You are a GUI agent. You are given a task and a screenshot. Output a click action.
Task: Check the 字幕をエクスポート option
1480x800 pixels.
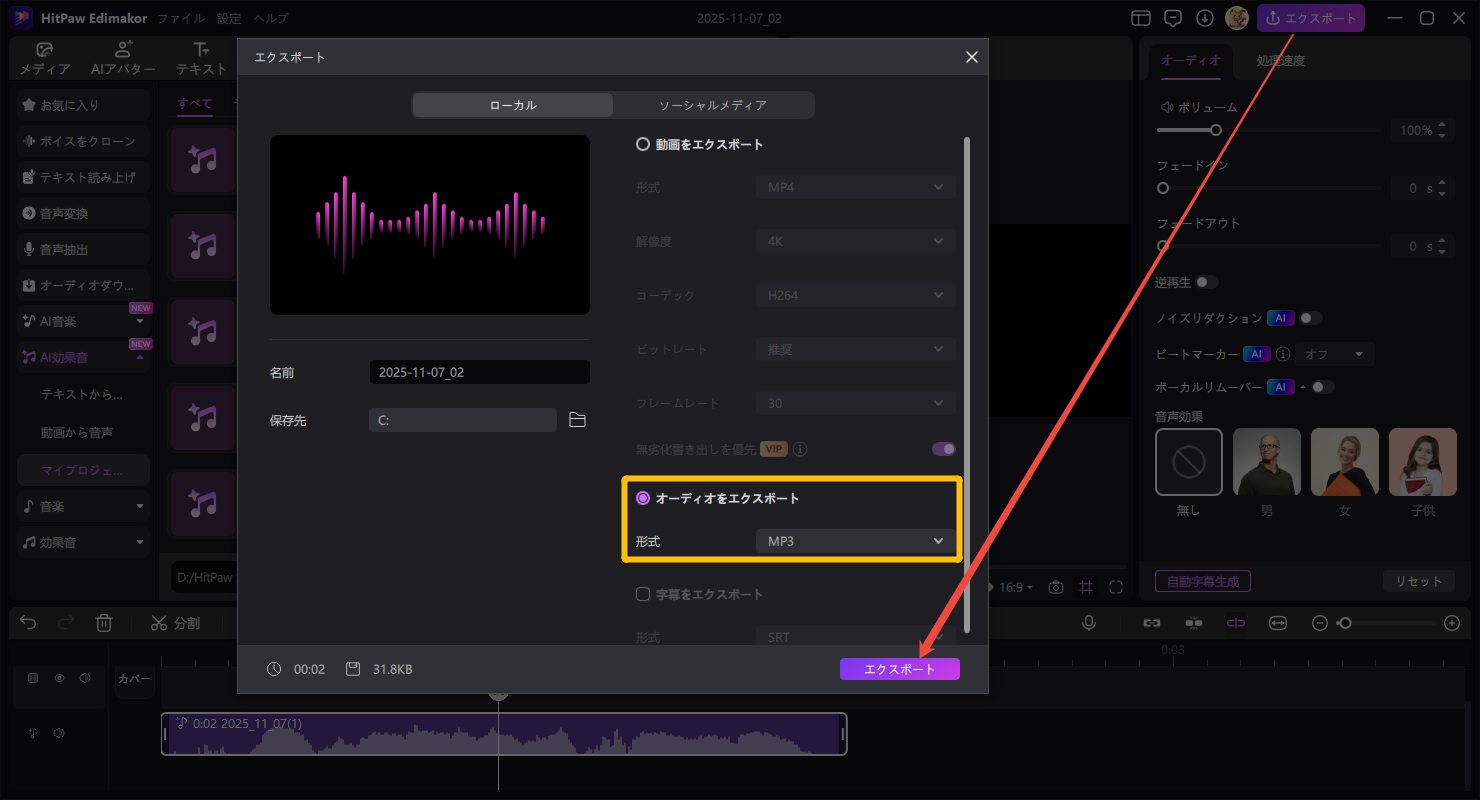coord(642,593)
